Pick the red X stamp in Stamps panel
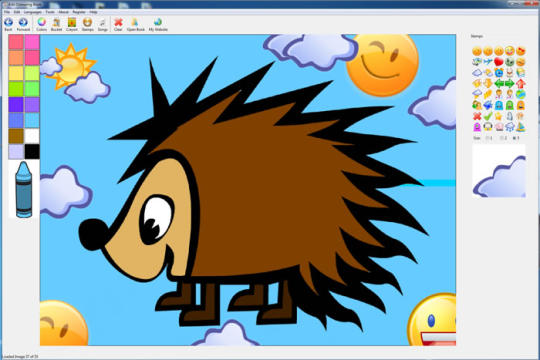This screenshot has height=360, width=540. point(477,116)
